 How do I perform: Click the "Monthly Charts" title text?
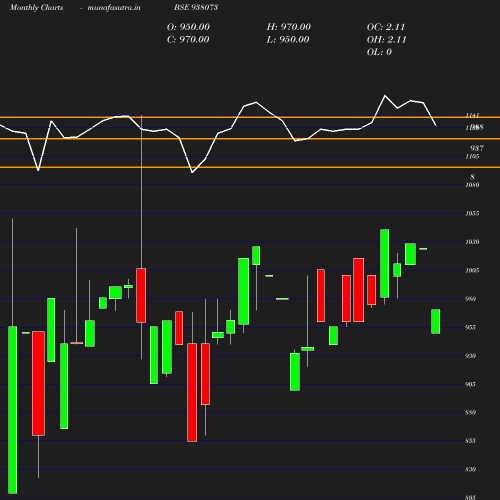(37, 7)
